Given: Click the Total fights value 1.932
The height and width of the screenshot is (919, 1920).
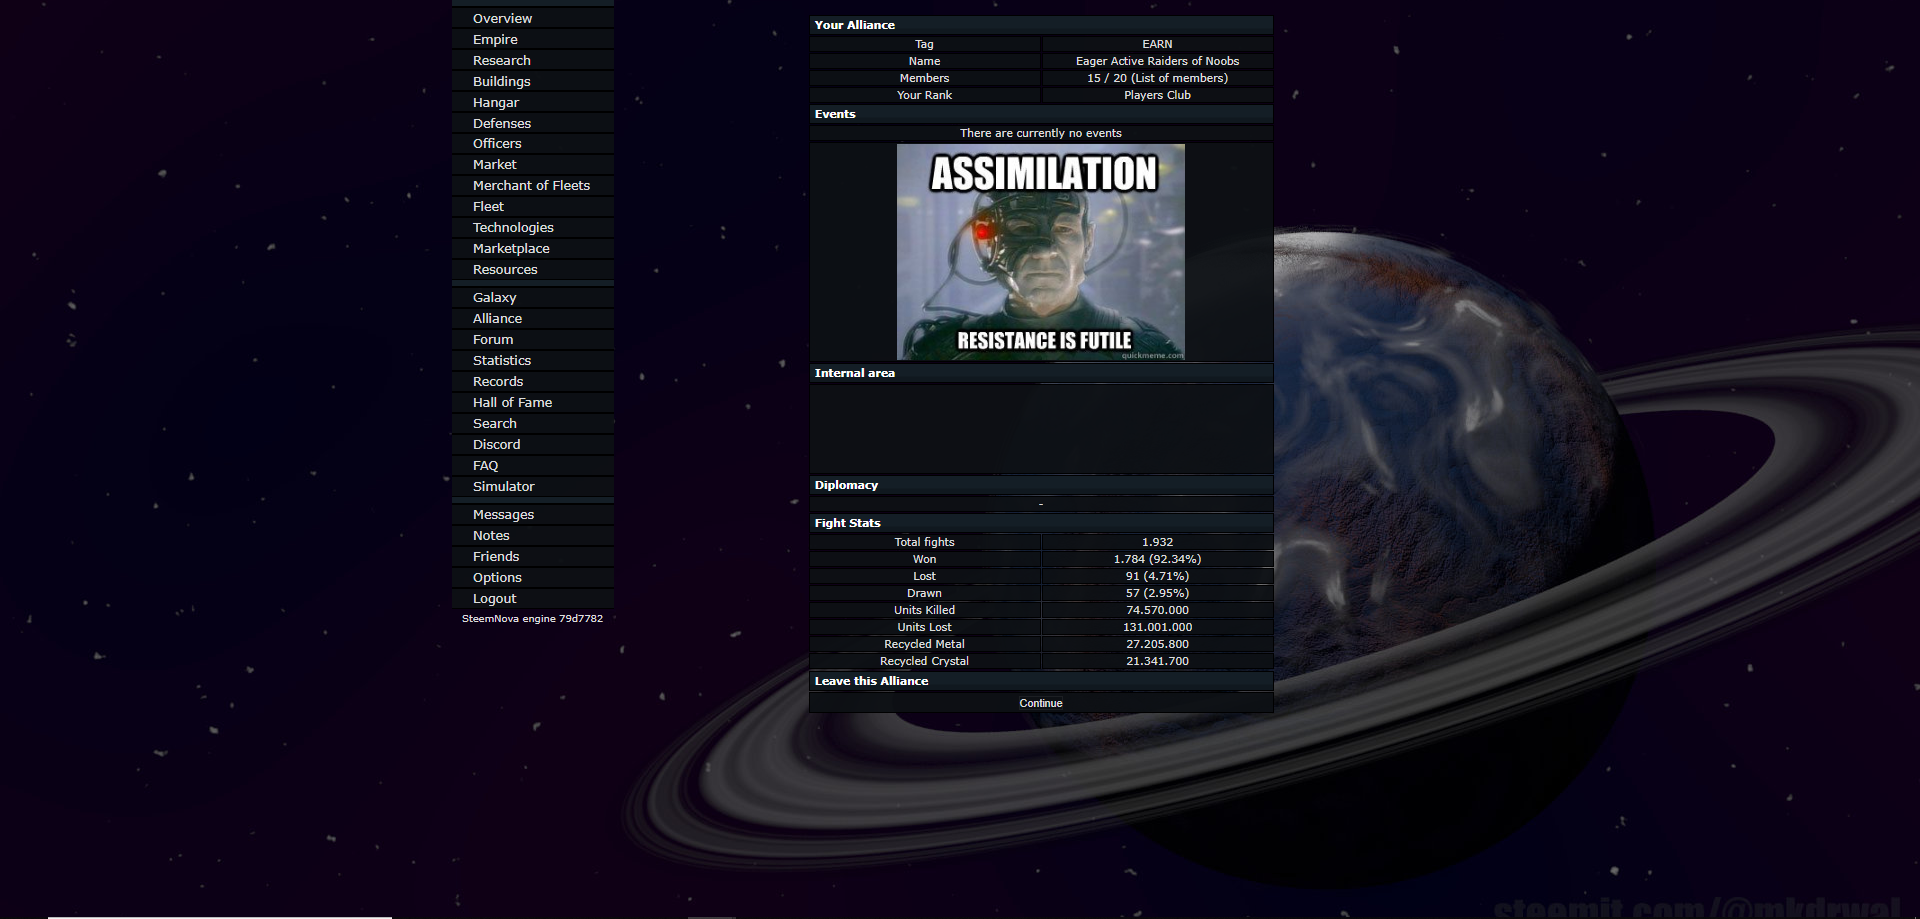Looking at the screenshot, I should (1157, 542).
